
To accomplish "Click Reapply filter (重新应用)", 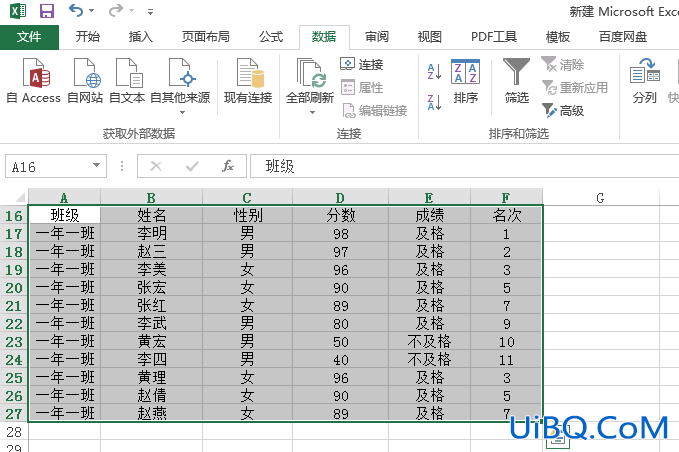I will (575, 87).
